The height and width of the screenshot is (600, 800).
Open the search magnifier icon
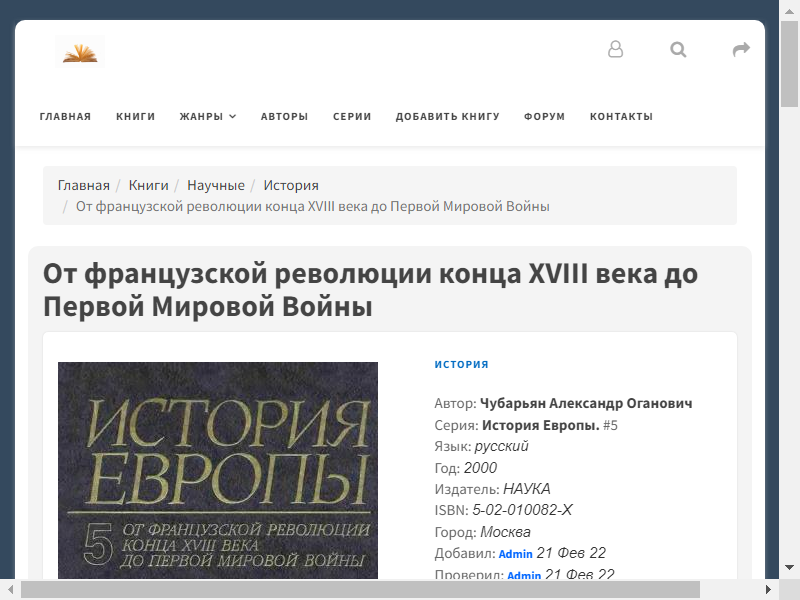[678, 49]
